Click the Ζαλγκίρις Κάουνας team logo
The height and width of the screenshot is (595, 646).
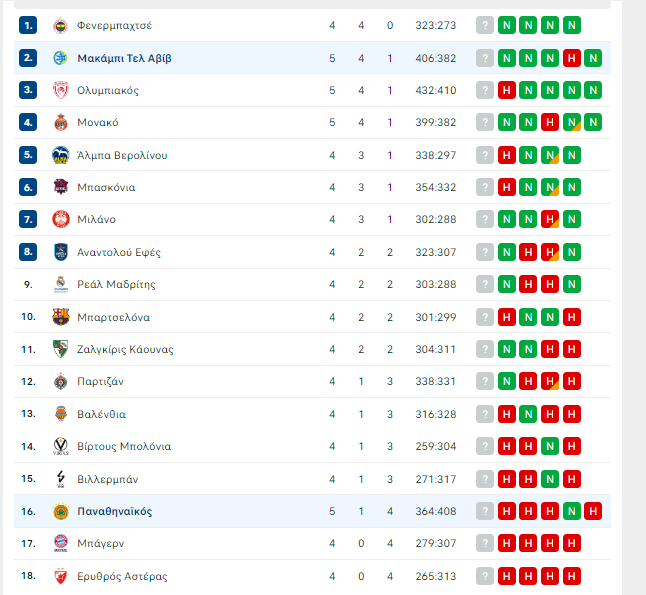pos(60,349)
